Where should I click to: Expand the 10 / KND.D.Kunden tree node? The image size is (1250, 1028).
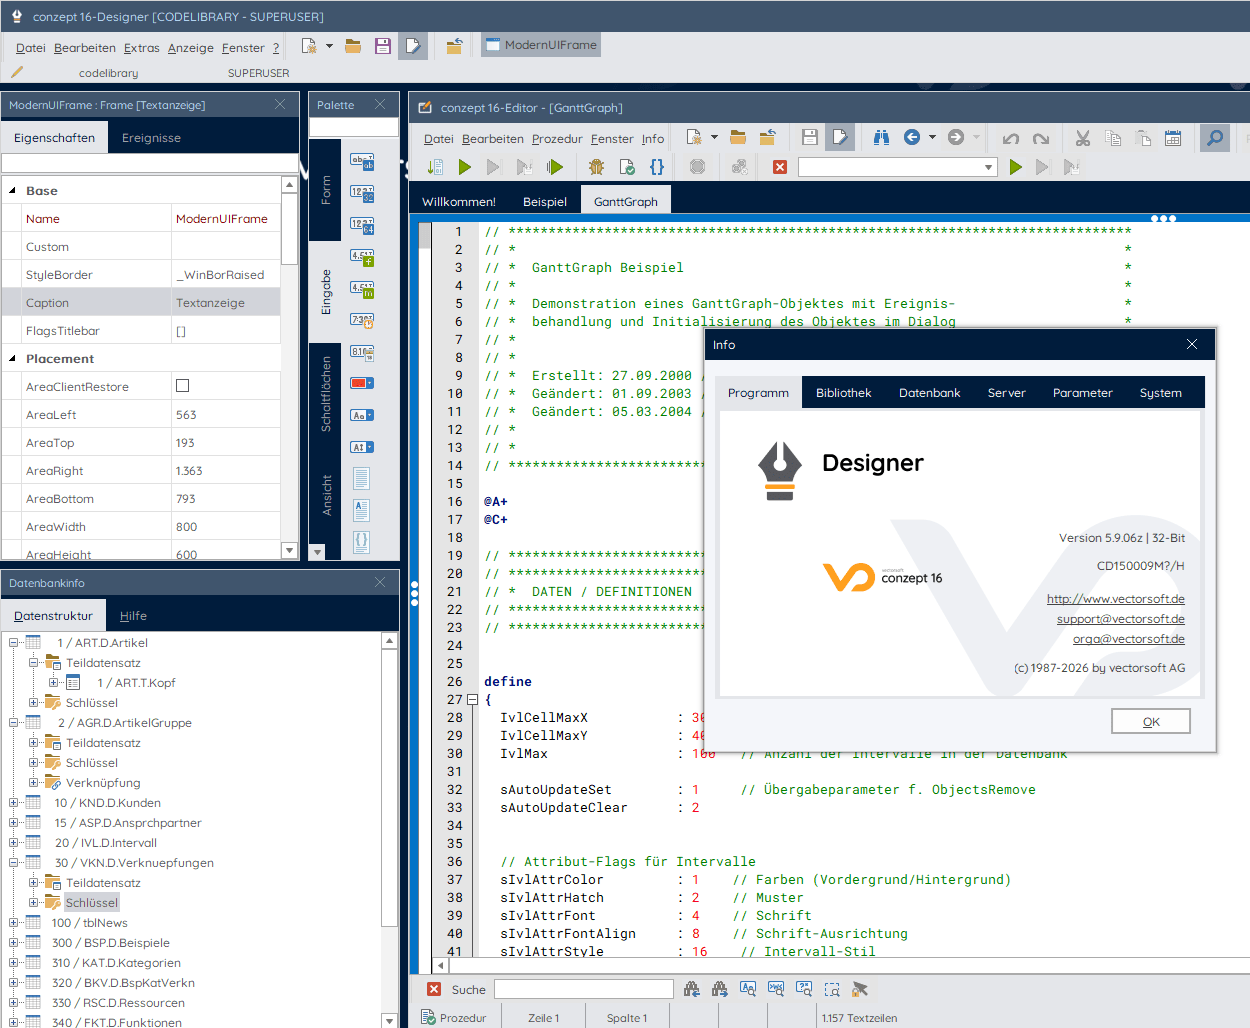coord(14,802)
